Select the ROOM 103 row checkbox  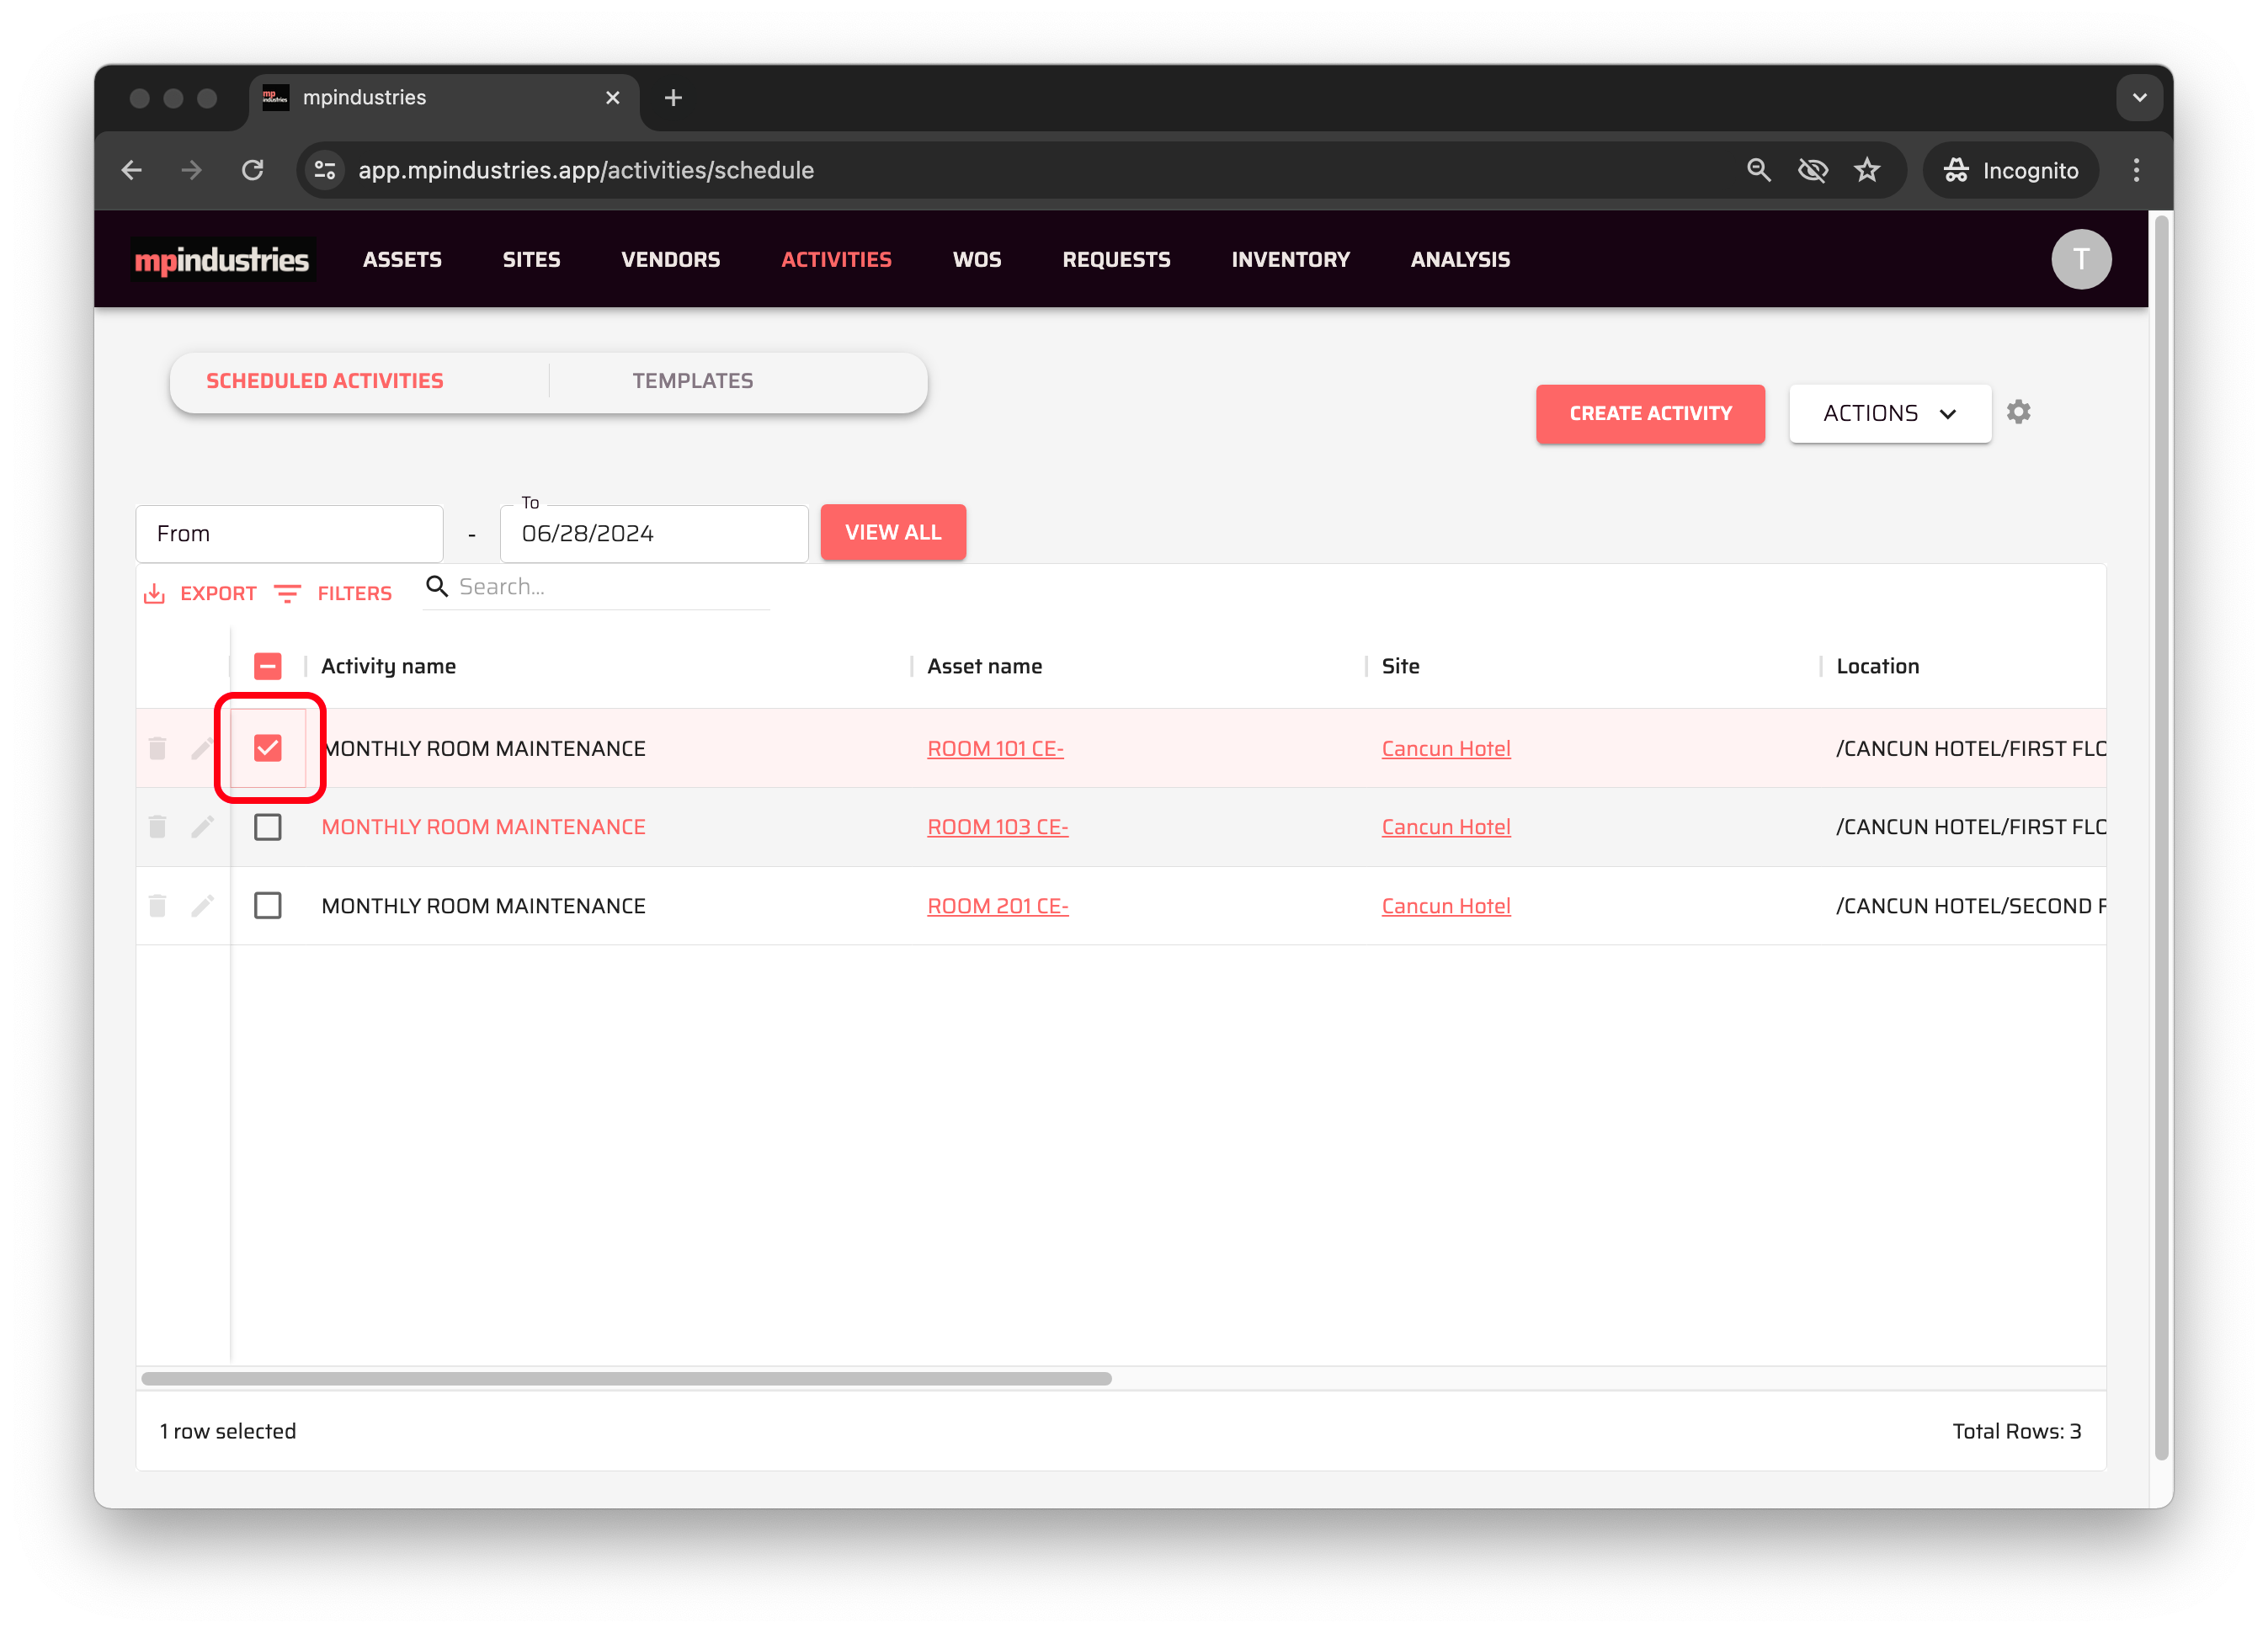click(x=268, y=827)
